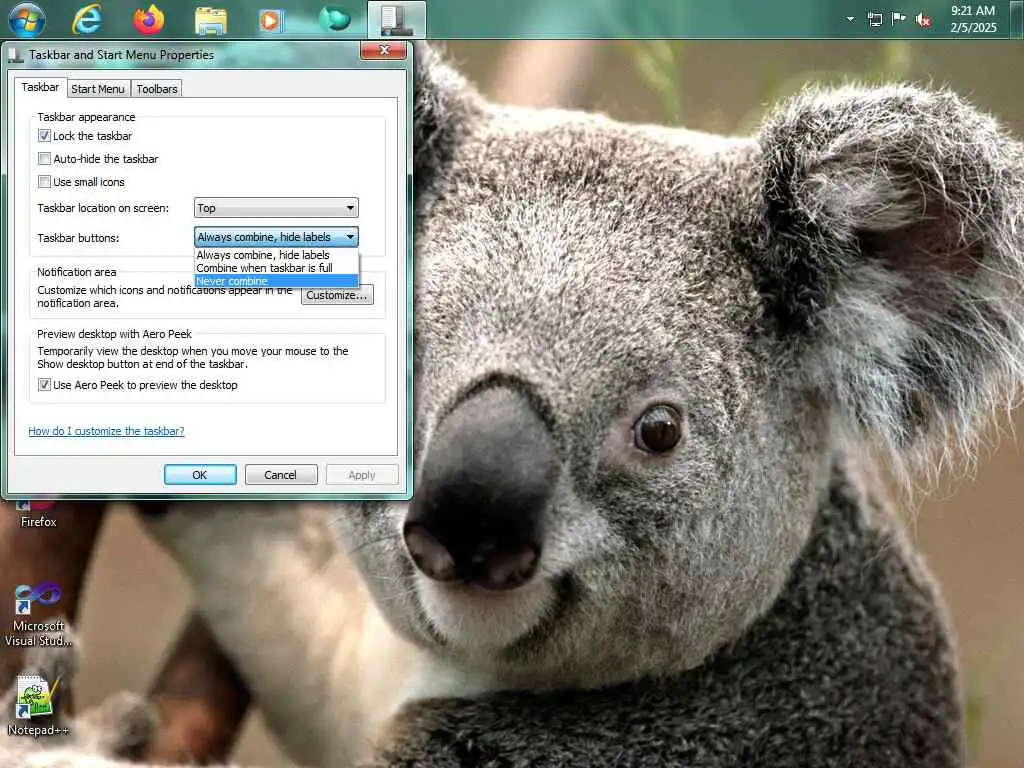Confirm with the OK button

pyautogui.click(x=200, y=475)
